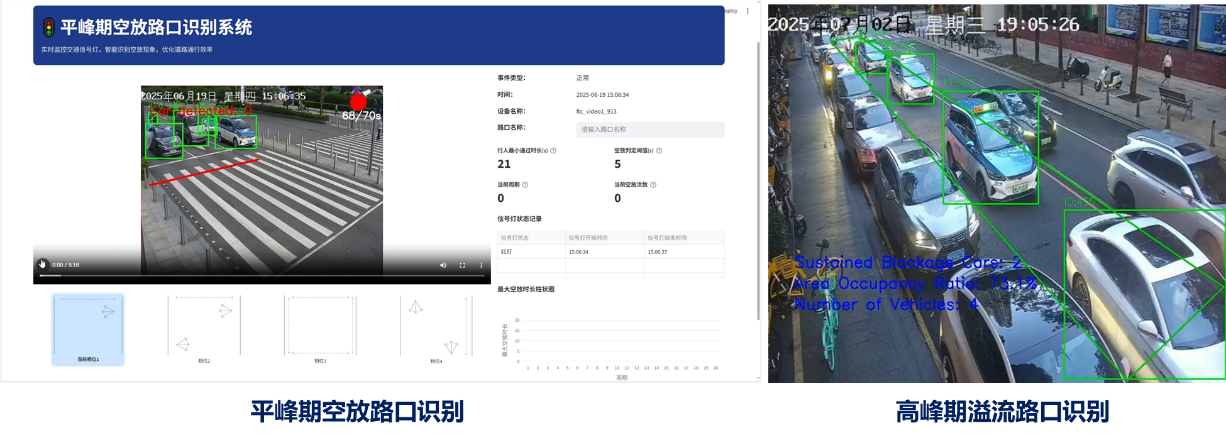Click the help icon beside 当前周期

tap(526, 184)
